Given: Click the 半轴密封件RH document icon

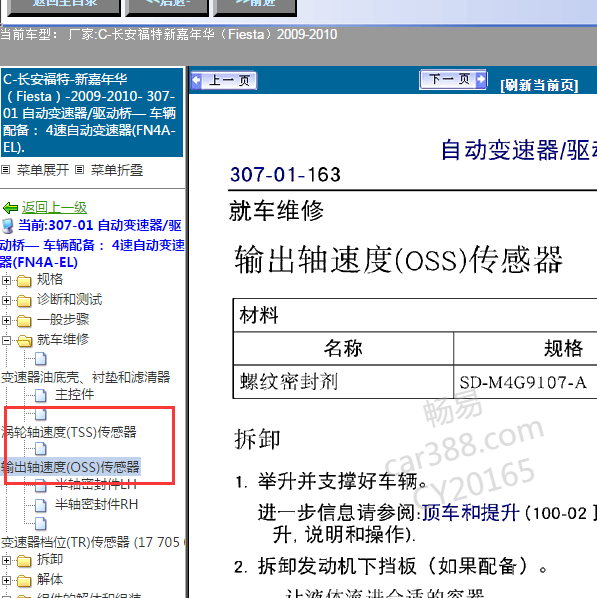Looking at the screenshot, I should (40, 505).
